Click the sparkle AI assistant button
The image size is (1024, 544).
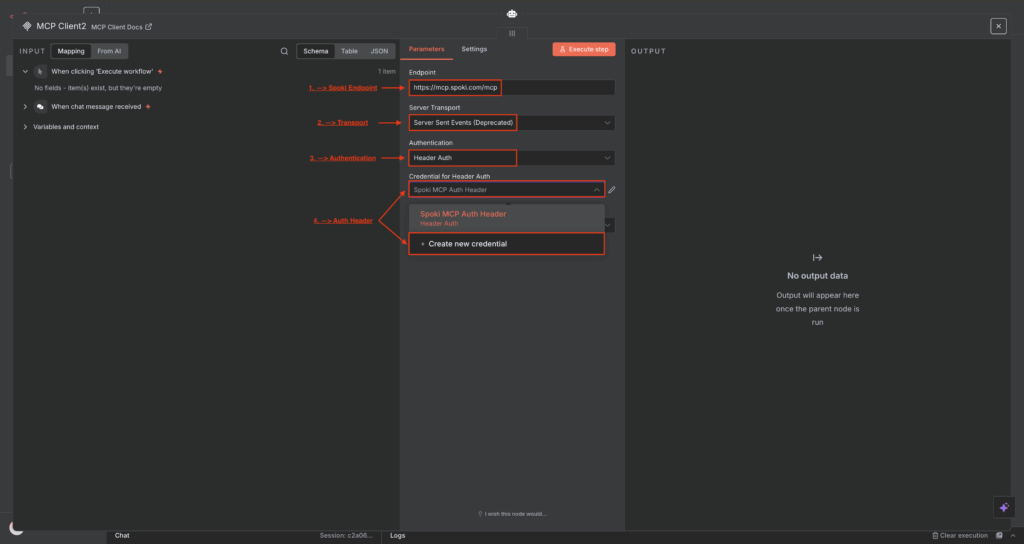(x=1003, y=508)
